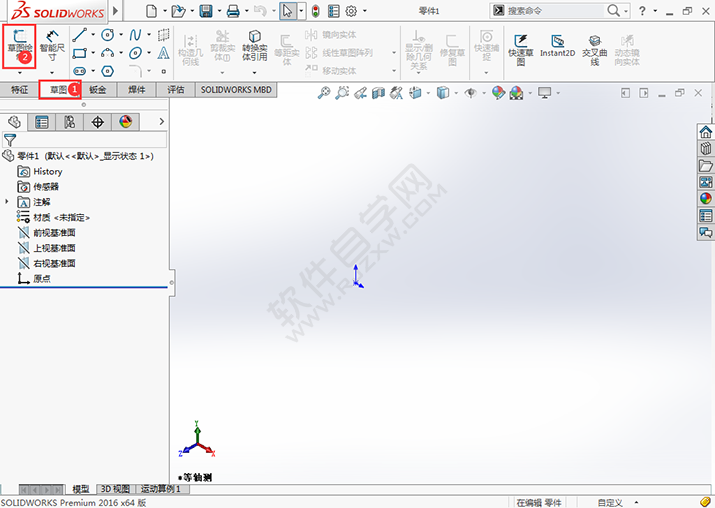
Task: Open the ConfigurationManager tab
Action: pyautogui.click(x=69, y=122)
